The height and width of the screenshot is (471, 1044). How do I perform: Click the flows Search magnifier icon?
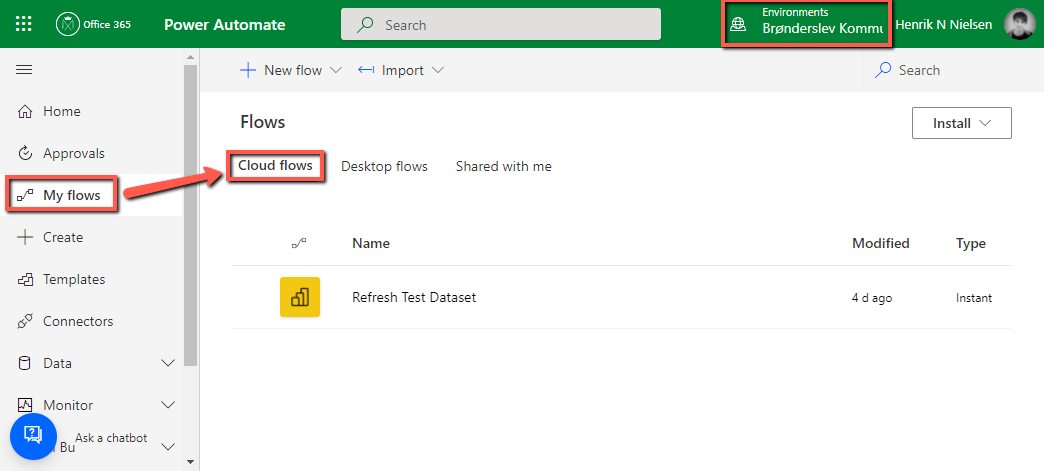(x=884, y=70)
